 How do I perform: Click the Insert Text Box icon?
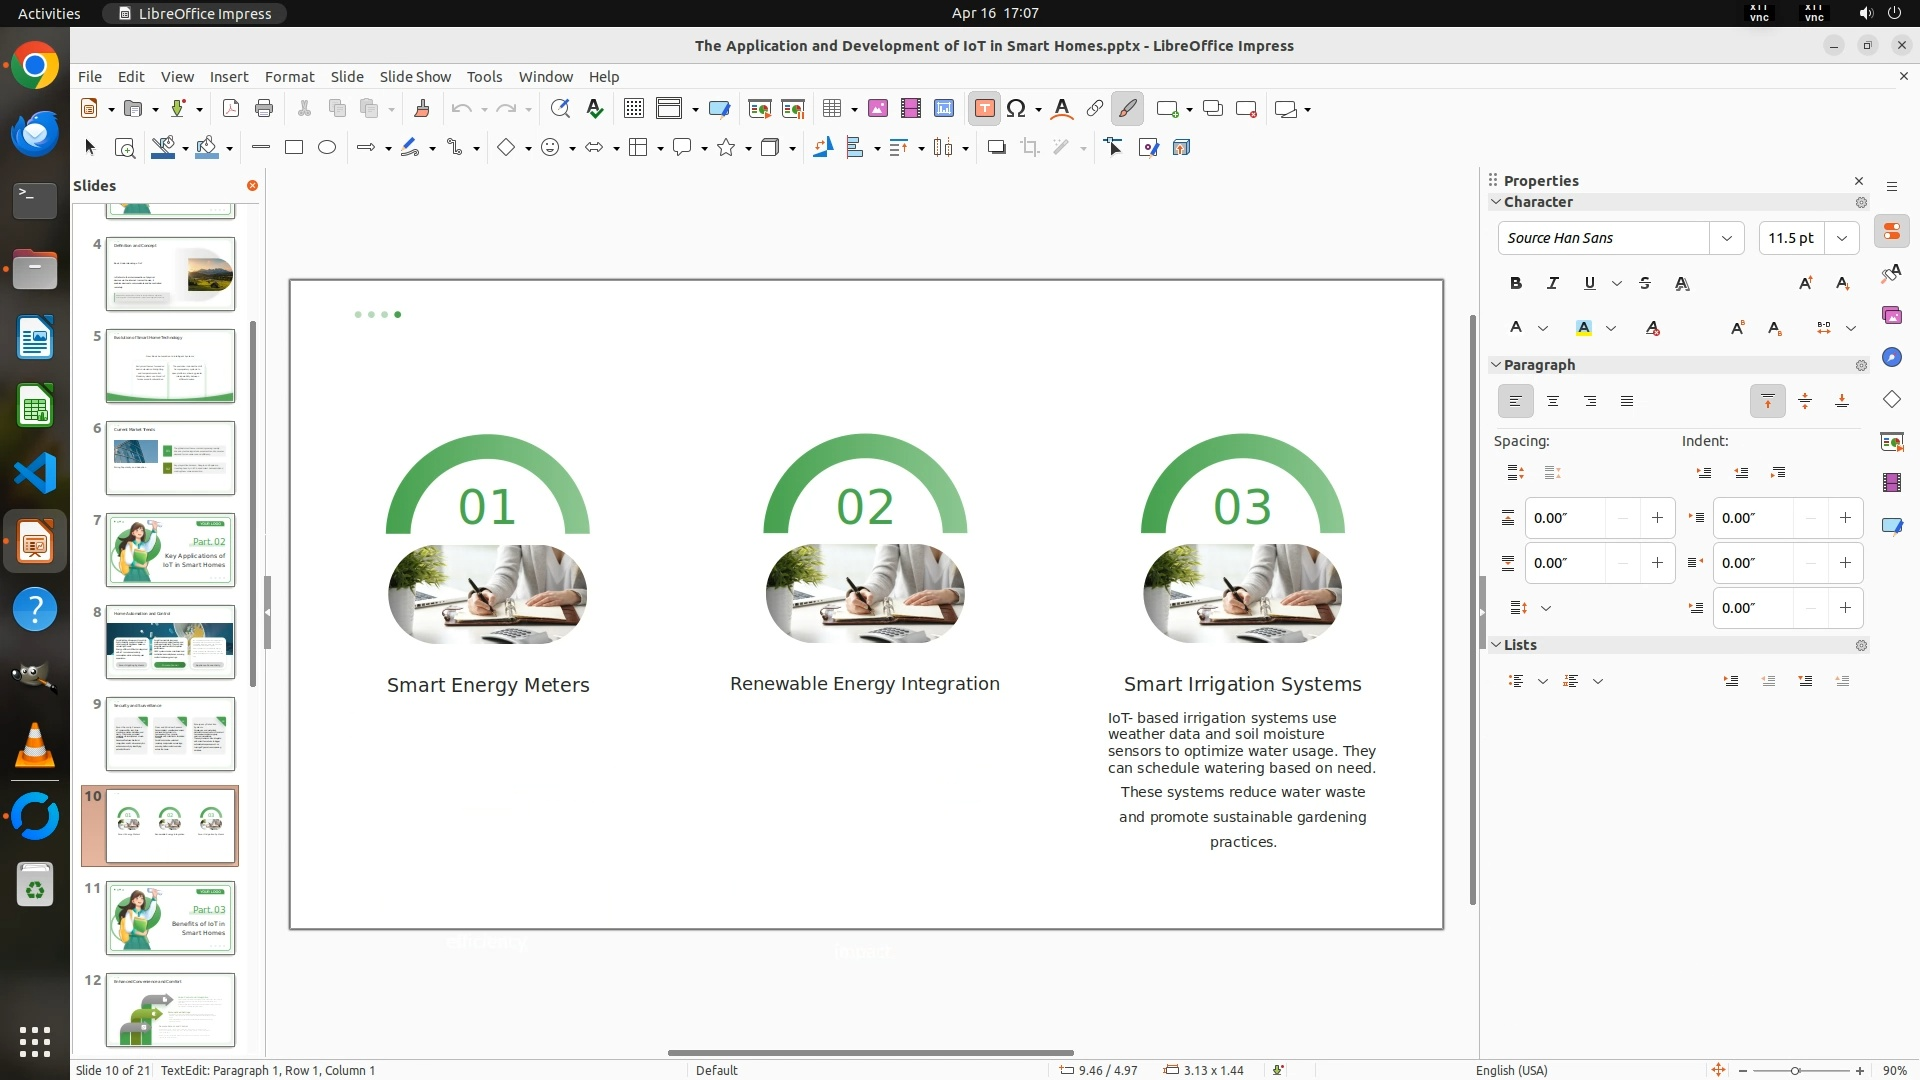click(984, 109)
